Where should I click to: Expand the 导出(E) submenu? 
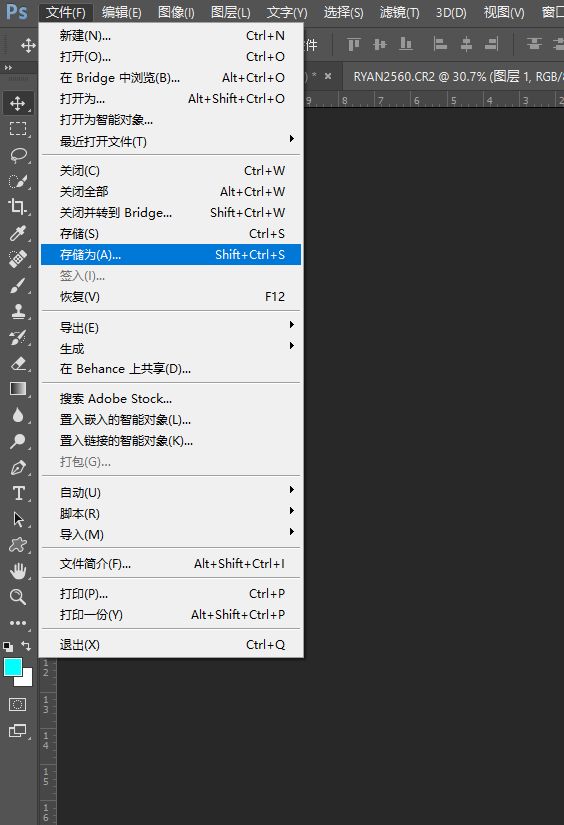click(x=172, y=327)
